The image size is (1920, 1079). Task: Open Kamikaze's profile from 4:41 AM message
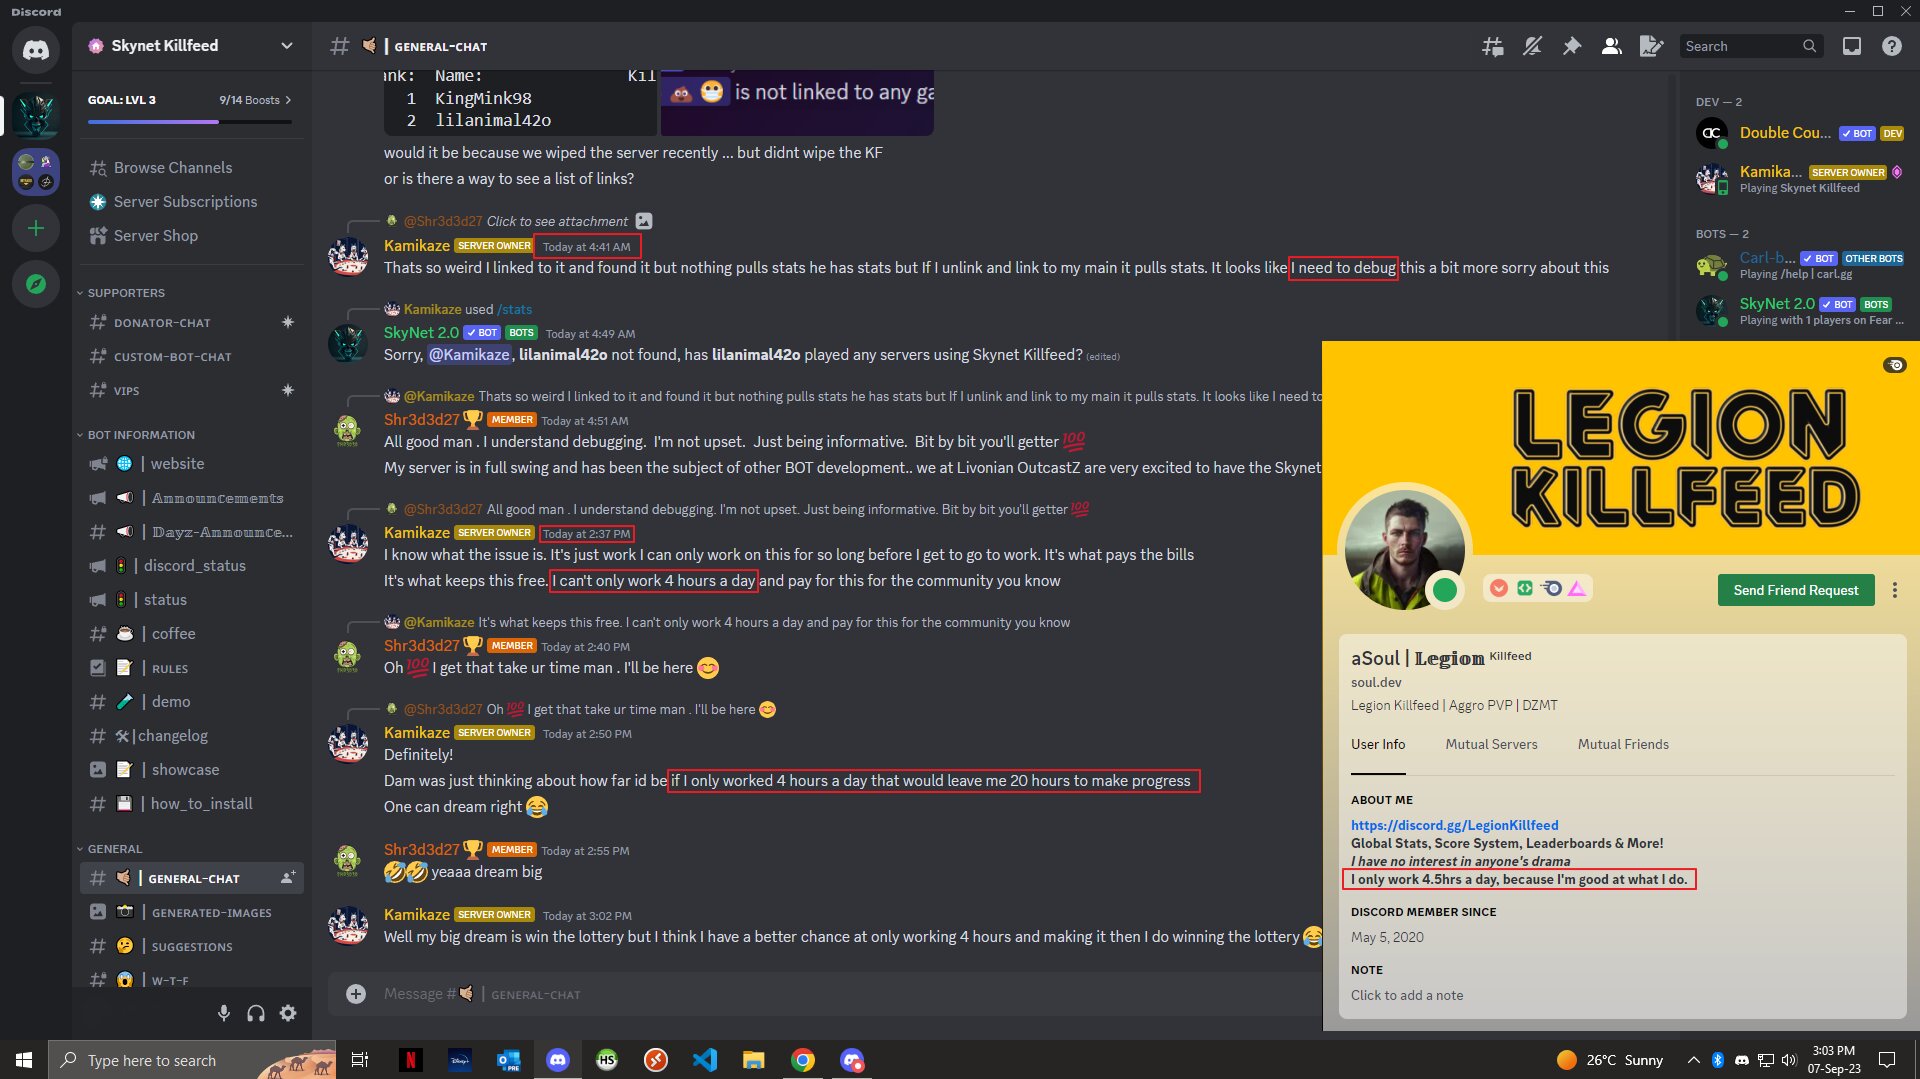(x=416, y=246)
